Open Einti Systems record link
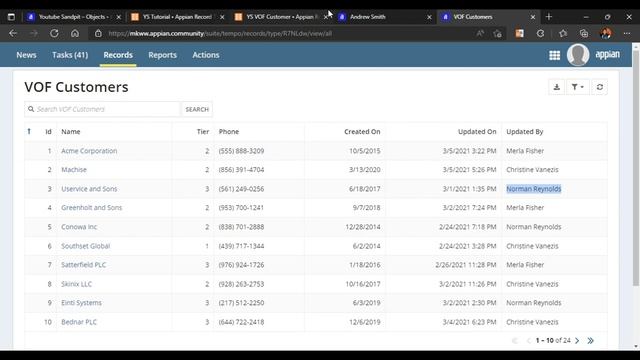Viewport: 640px width, 360px height. pyautogui.click(x=81, y=302)
